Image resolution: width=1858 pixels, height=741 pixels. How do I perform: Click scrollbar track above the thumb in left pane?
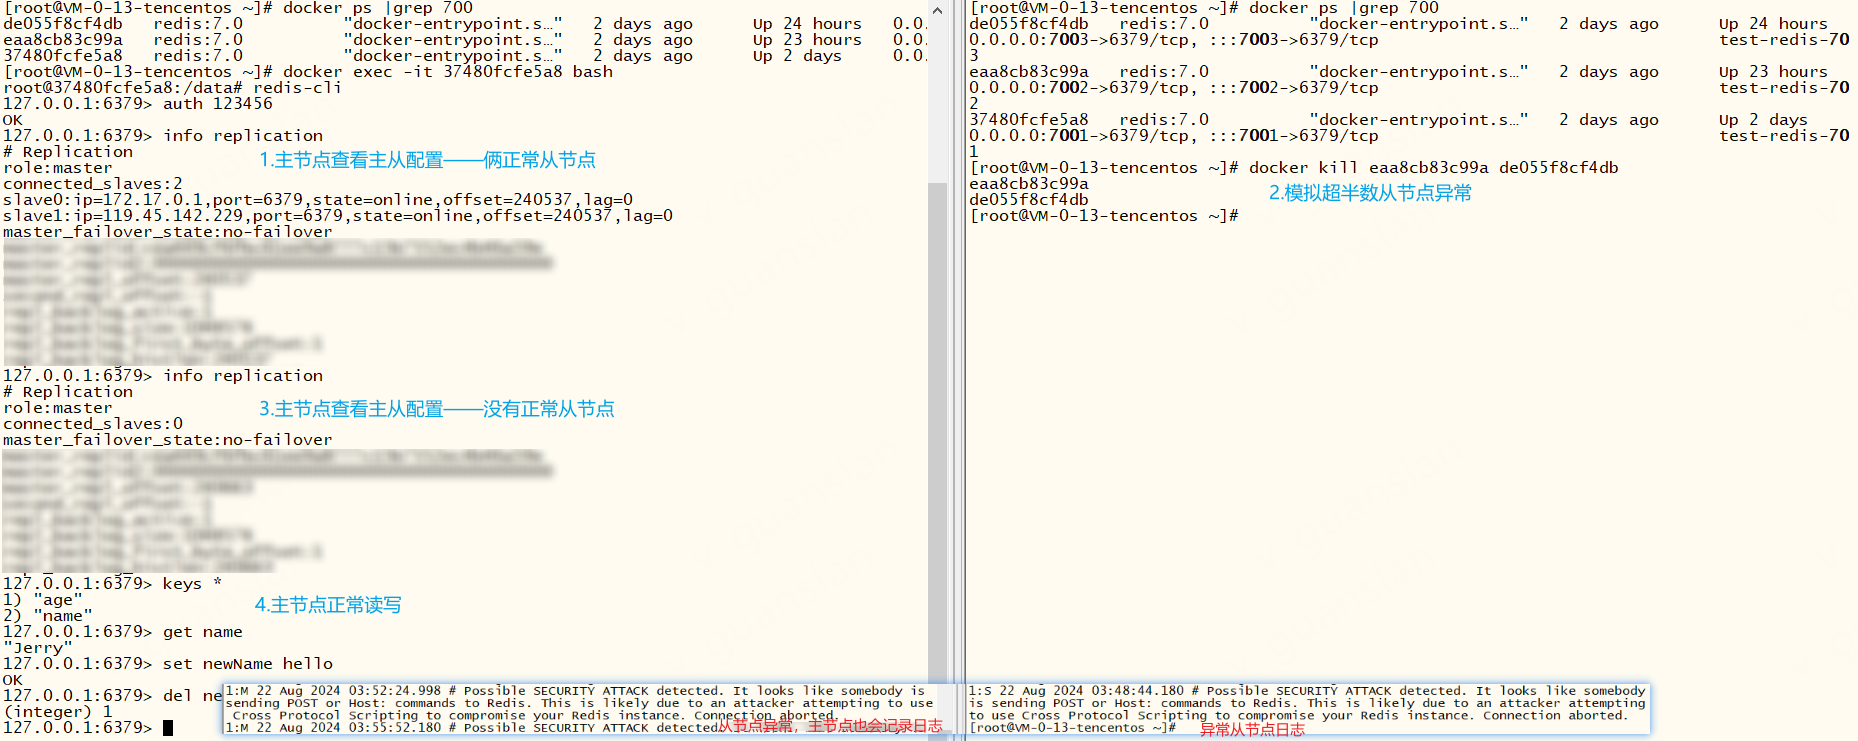(x=937, y=100)
